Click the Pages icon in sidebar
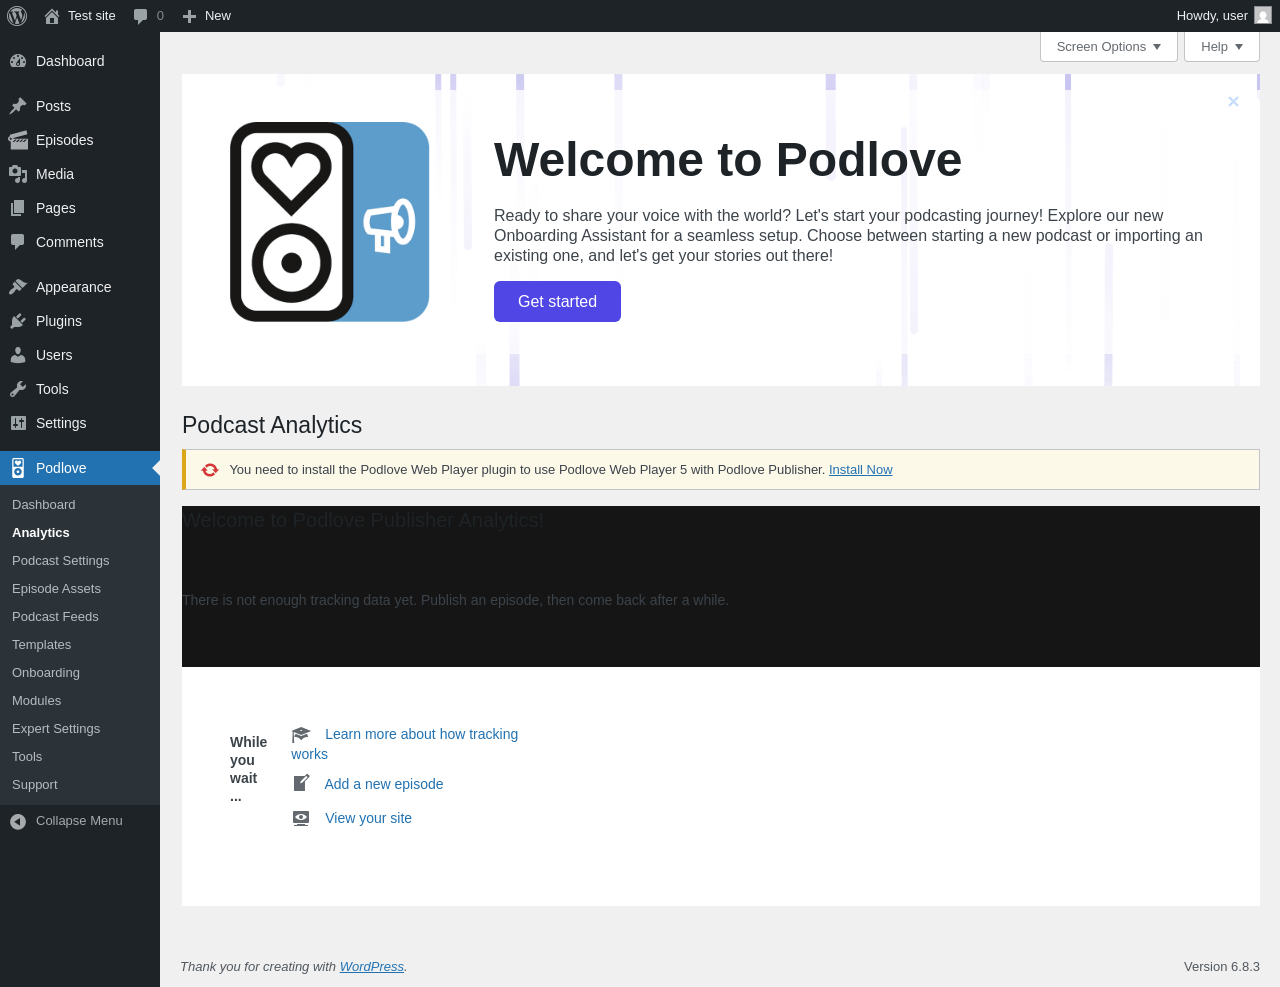Screen dimensions: 1280x987 point(18,208)
